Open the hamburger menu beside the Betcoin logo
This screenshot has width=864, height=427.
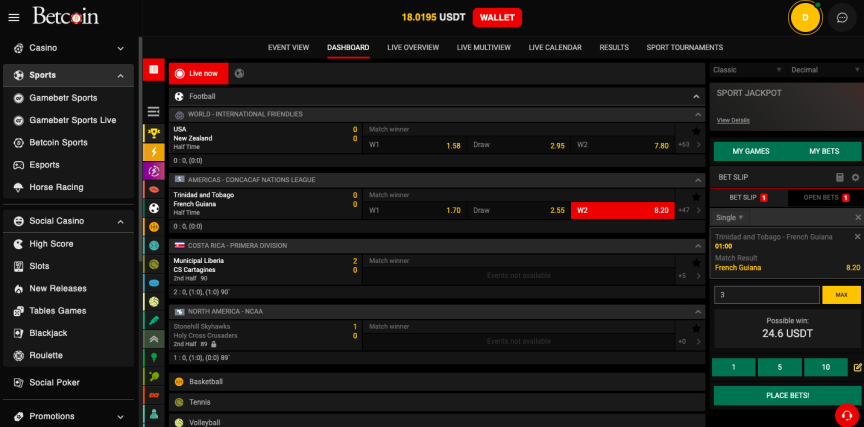pos(14,18)
